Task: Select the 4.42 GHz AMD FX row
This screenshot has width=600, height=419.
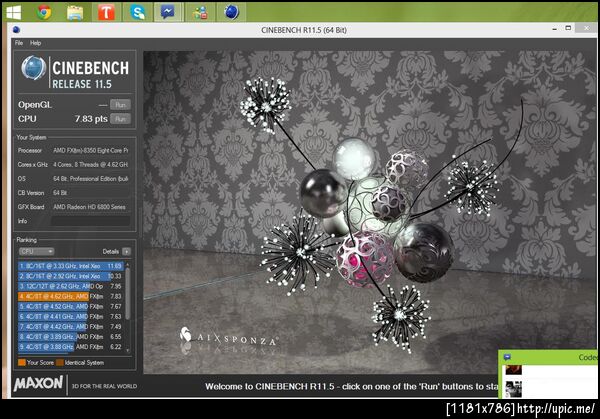Action: (x=70, y=326)
